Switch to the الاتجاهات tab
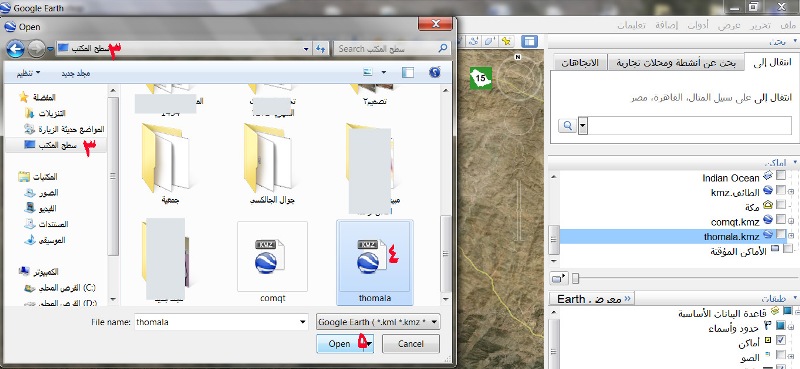Screen dimensions: 800x369 pos(580,63)
